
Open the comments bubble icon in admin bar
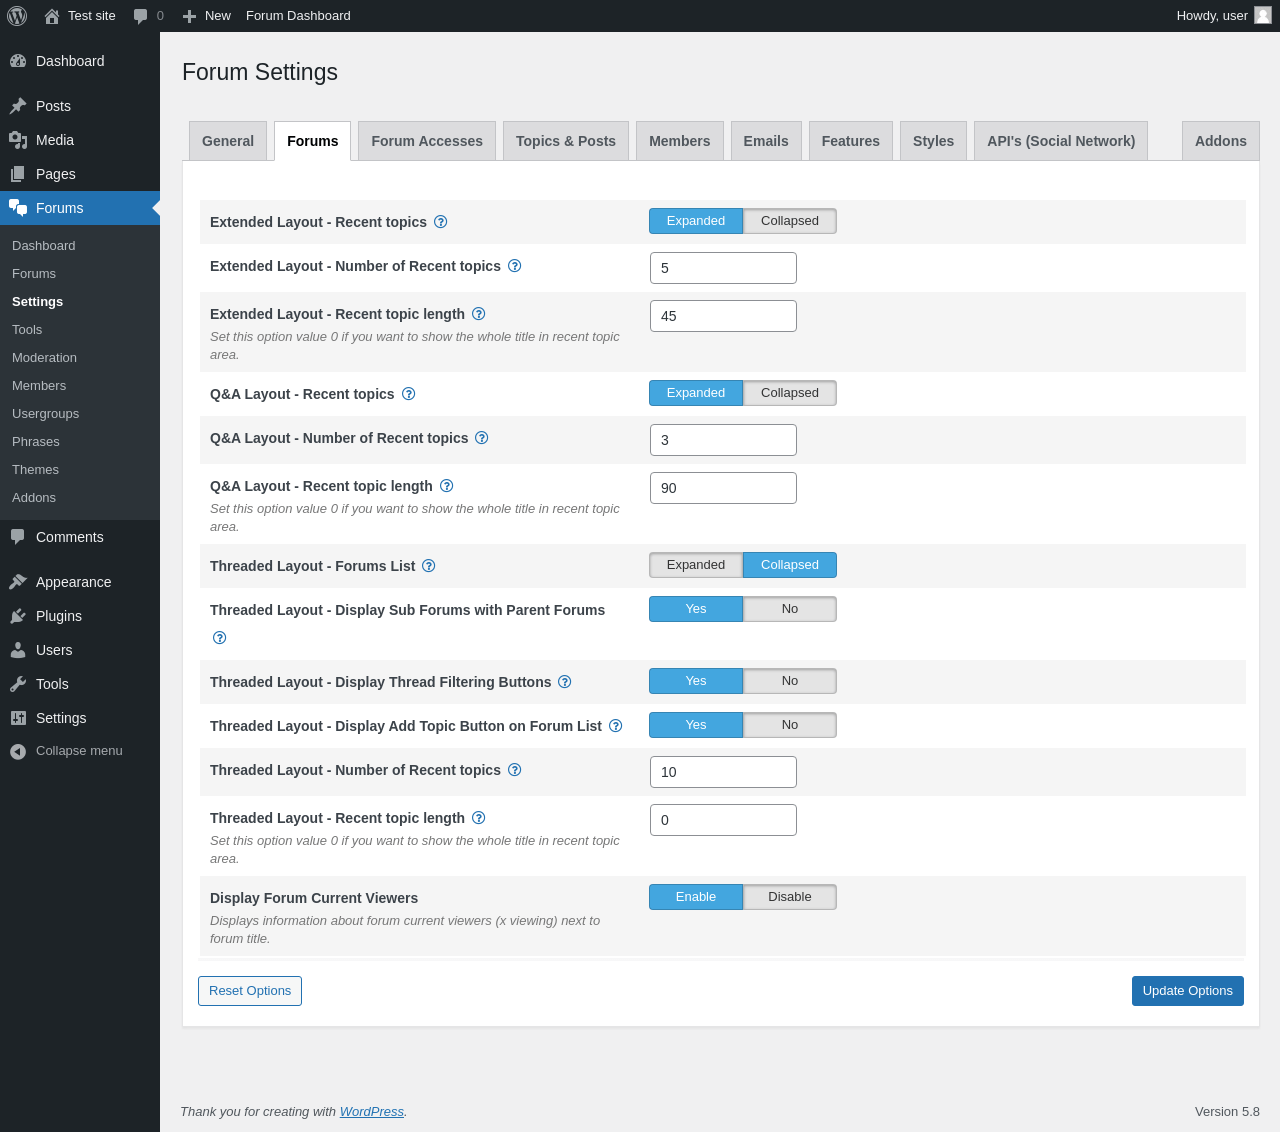[141, 16]
